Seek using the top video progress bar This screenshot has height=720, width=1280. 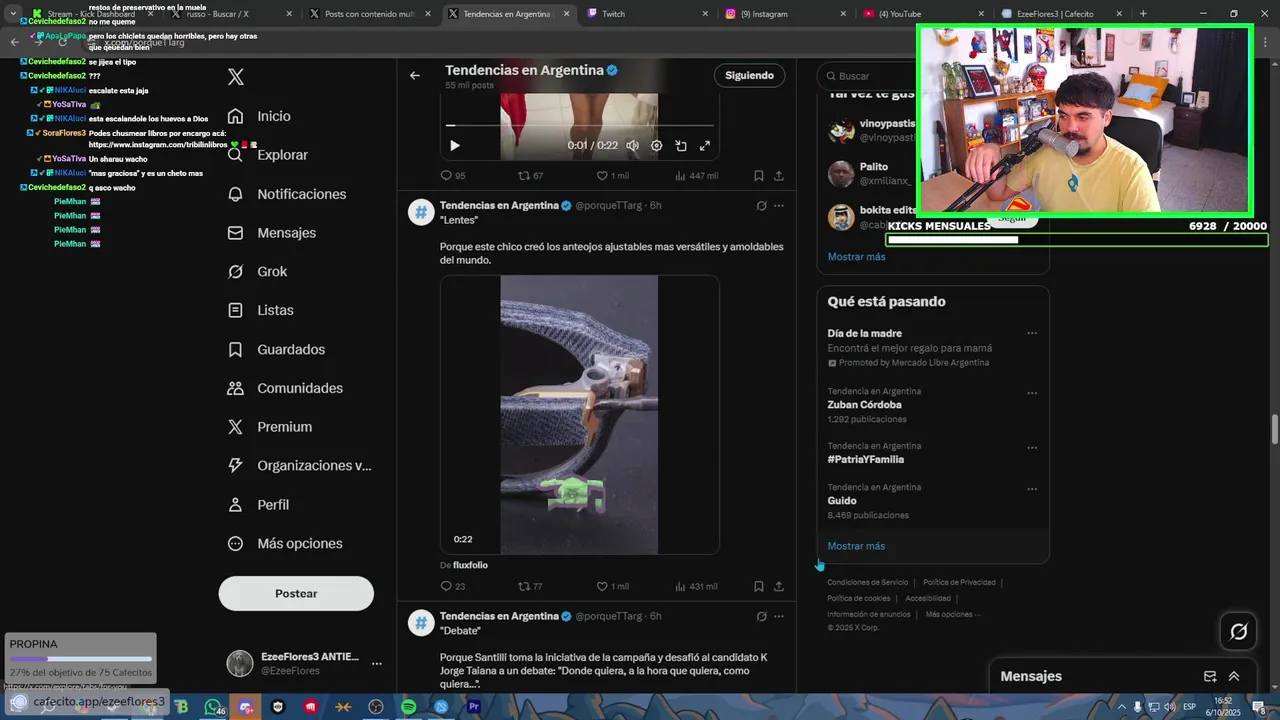pyautogui.click(x=580, y=125)
